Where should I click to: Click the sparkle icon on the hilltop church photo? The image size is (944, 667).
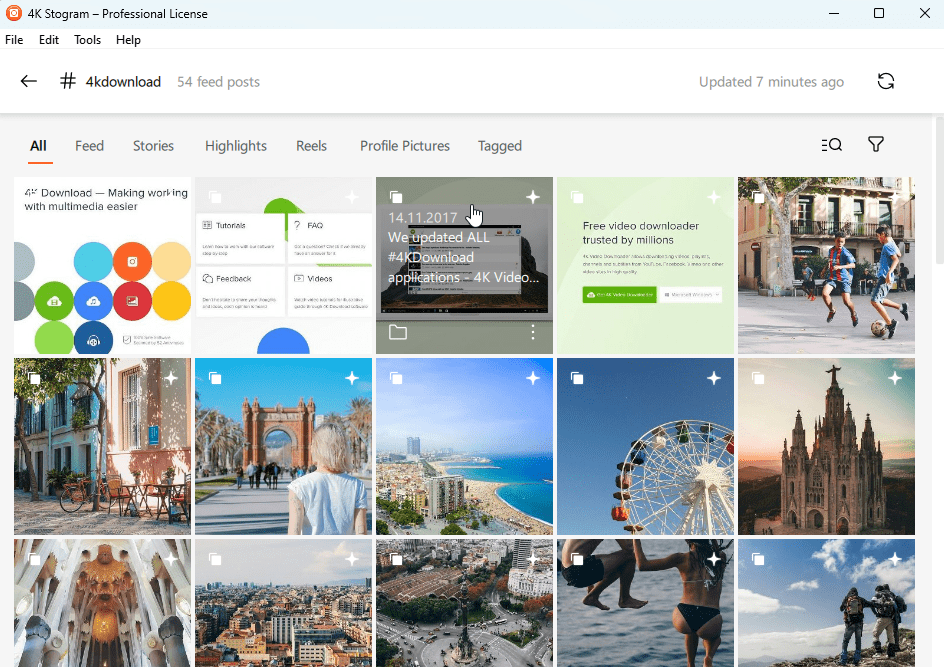(895, 378)
